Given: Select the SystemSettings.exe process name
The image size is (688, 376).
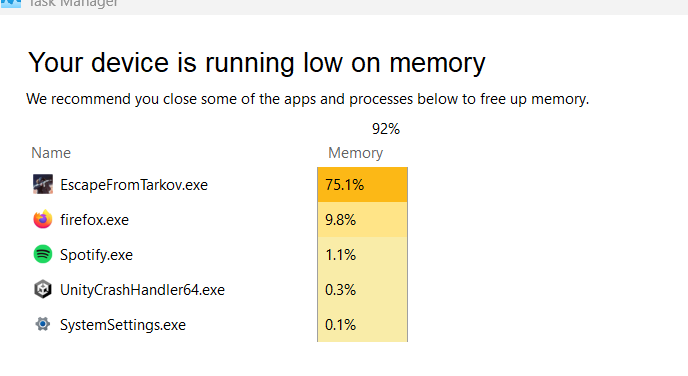Looking at the screenshot, I should [123, 325].
